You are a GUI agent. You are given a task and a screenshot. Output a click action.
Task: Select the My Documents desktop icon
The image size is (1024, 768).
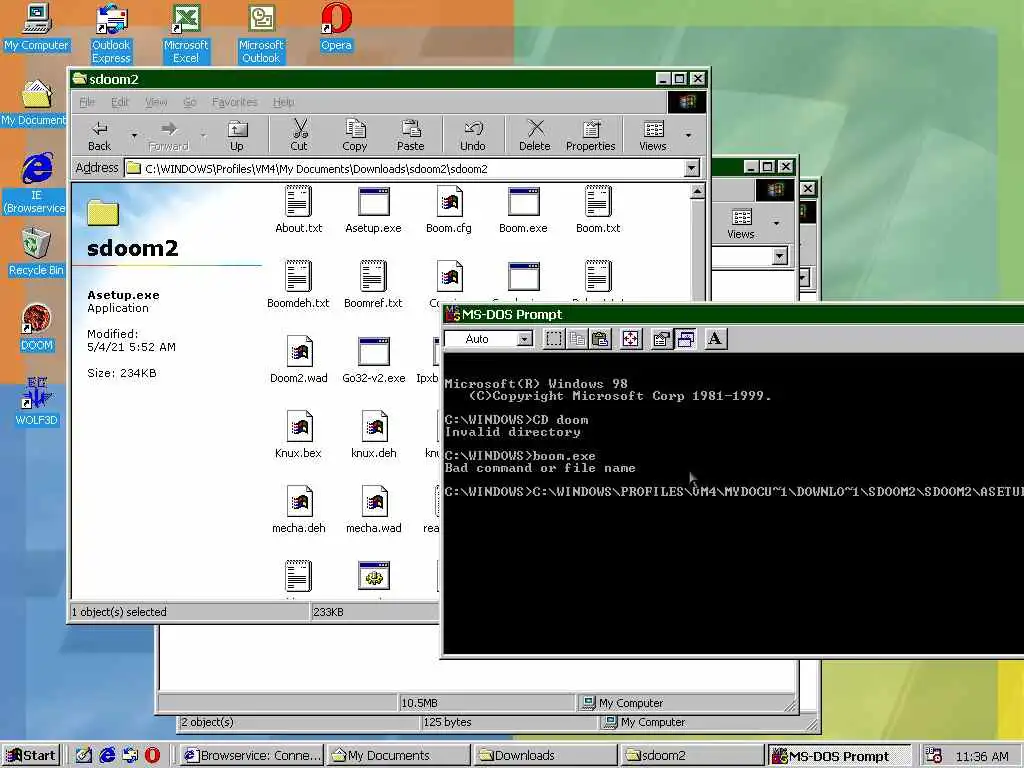coord(34,102)
